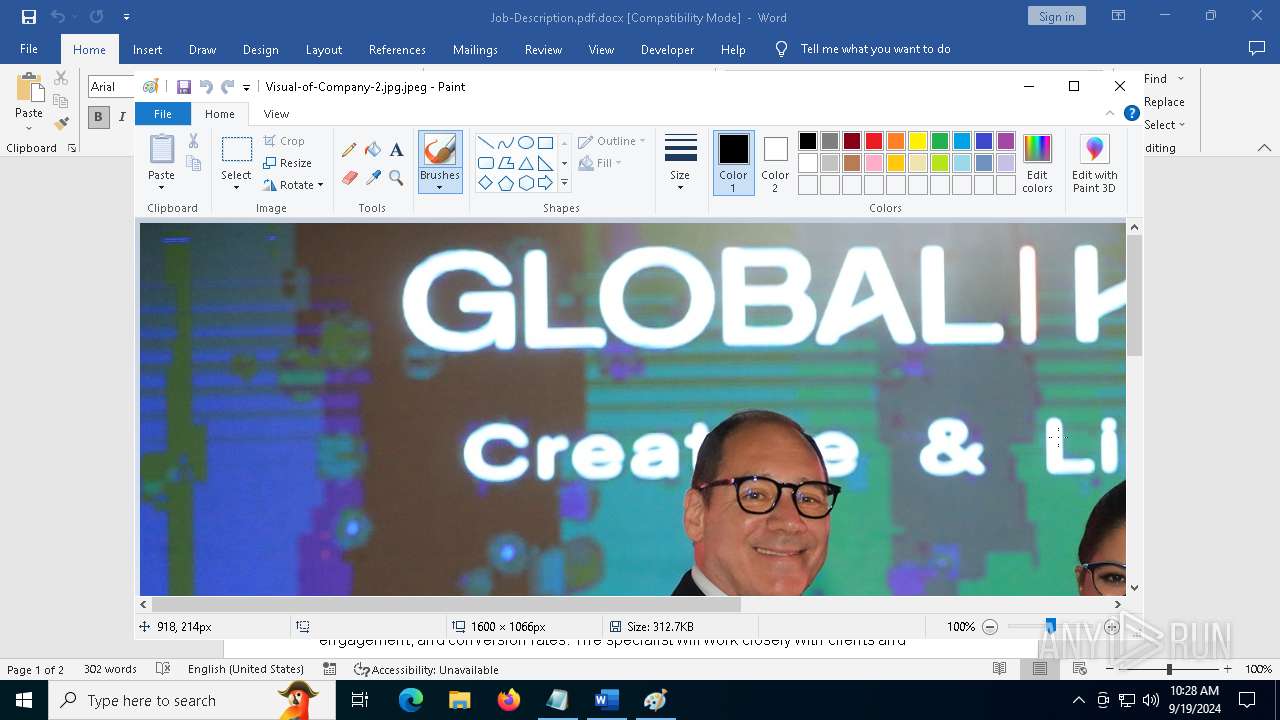Image resolution: width=1280 pixels, height=720 pixels.
Task: Switch to Paint View tab
Action: 276,114
